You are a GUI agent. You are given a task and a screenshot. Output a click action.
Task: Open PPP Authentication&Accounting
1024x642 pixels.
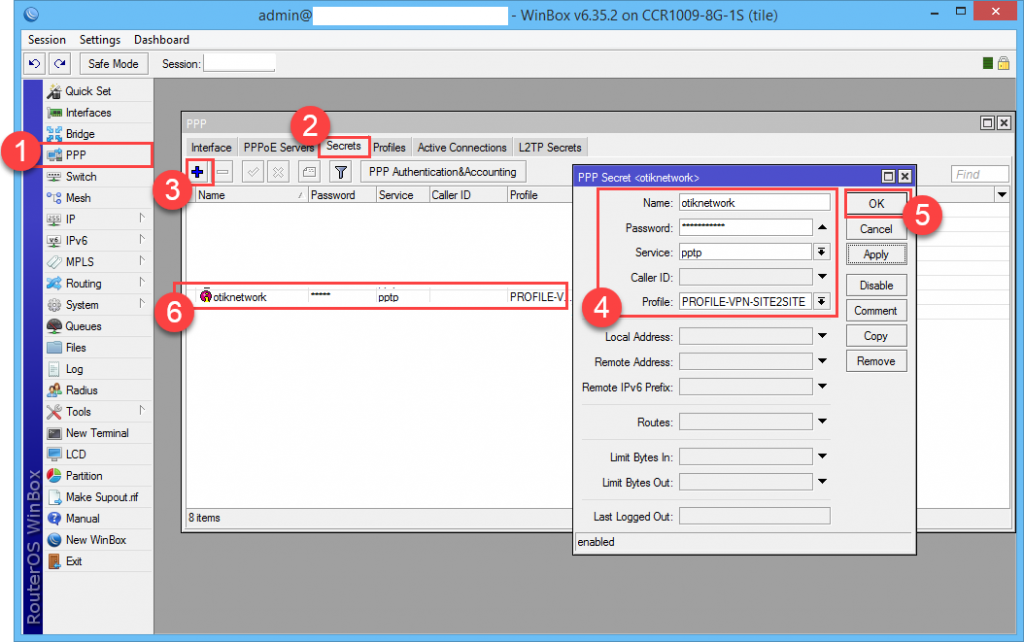tap(443, 172)
